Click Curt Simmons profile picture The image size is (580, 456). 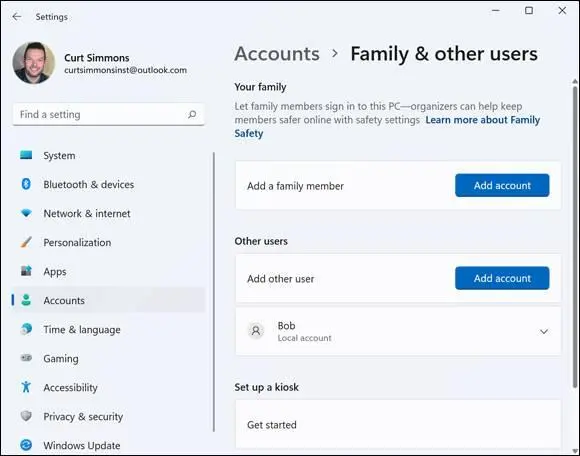point(34,63)
